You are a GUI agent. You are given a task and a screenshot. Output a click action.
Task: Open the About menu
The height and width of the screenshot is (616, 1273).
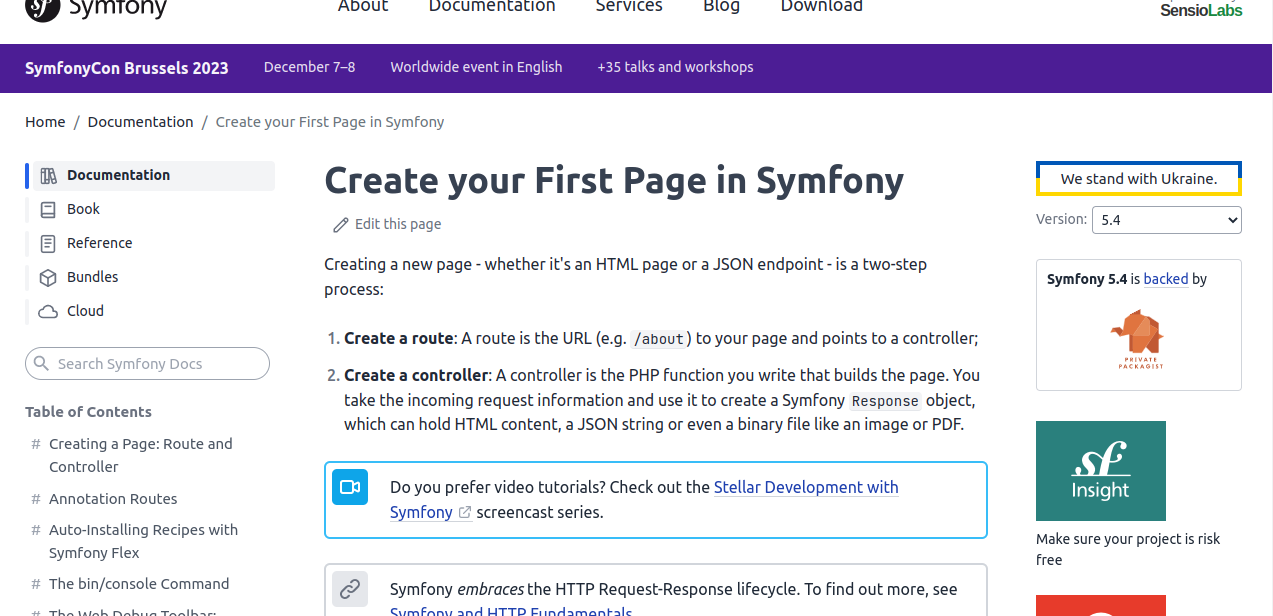pos(363,6)
